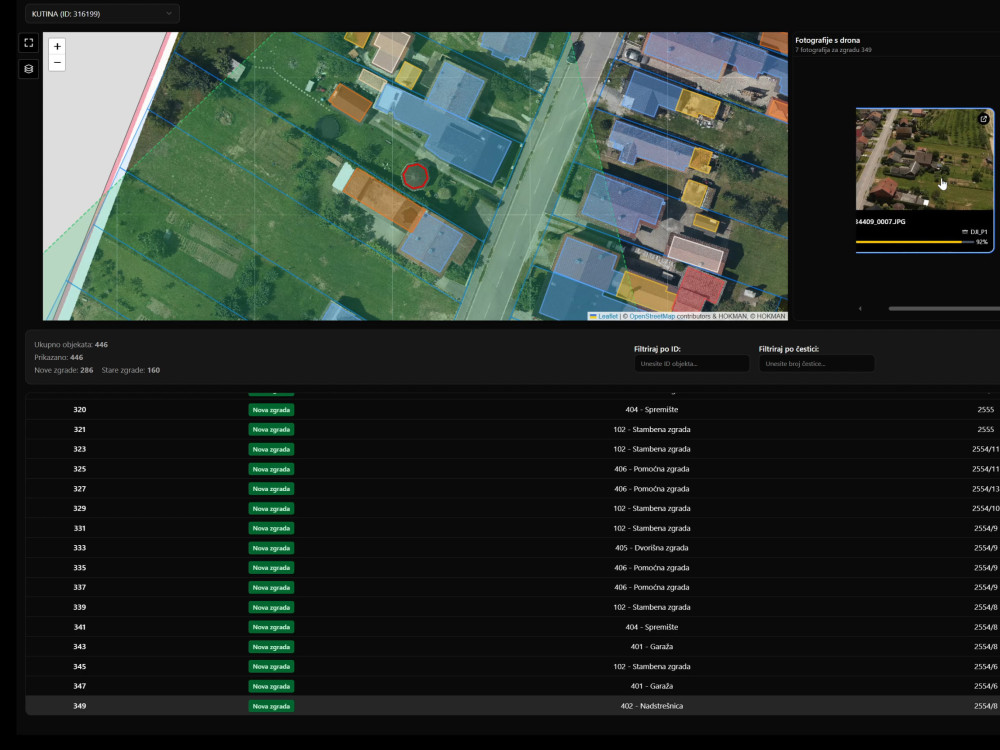Select table row with ID 325
The height and width of the screenshot is (750, 1000).
tap(513, 469)
